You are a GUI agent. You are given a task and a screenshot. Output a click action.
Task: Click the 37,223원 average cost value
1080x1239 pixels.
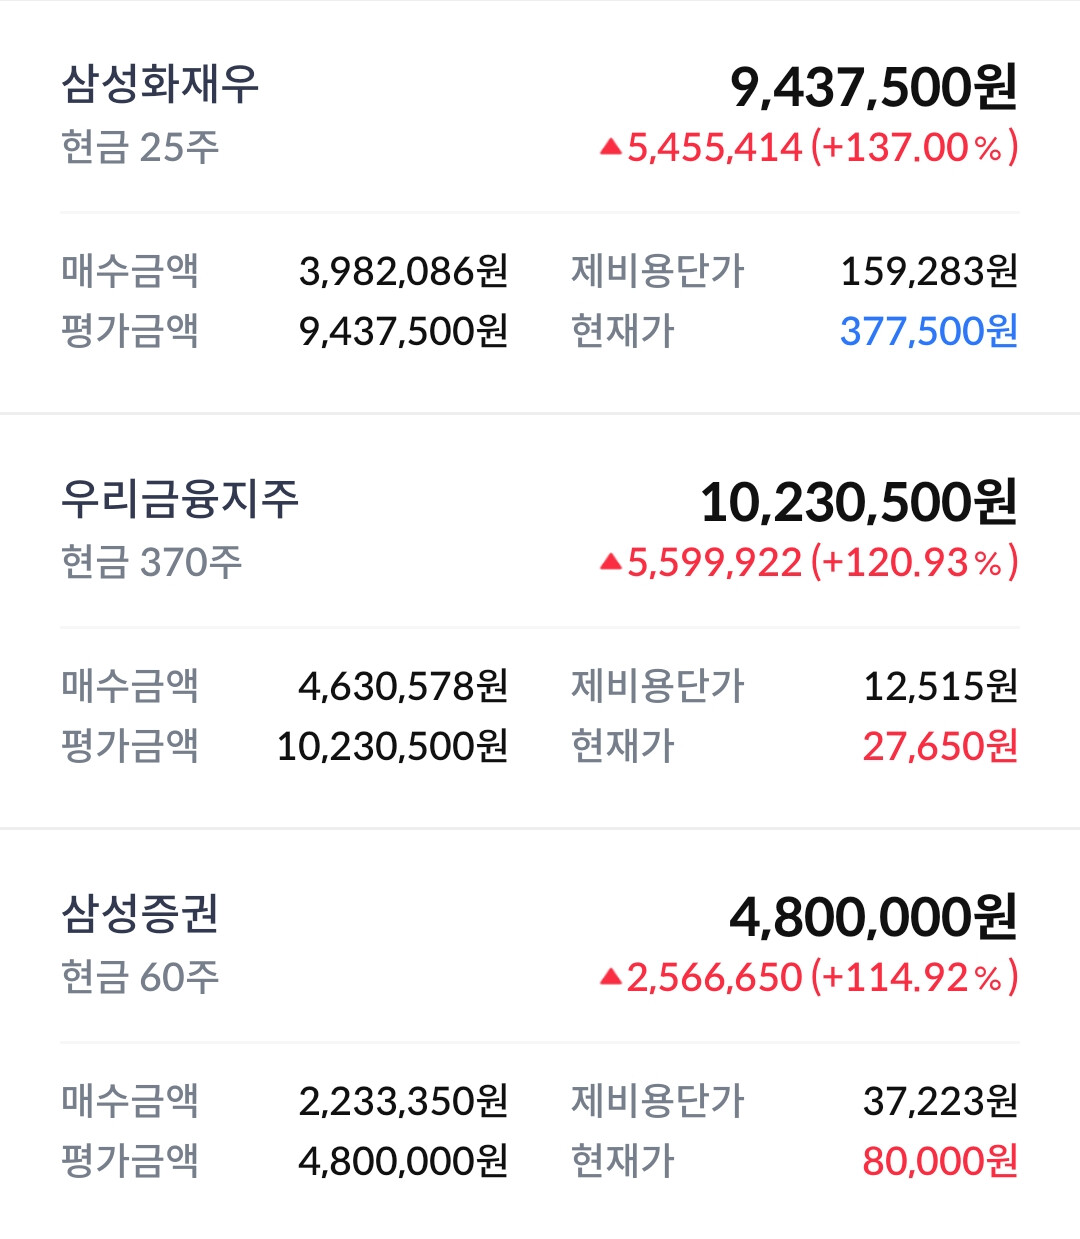[939, 1101]
